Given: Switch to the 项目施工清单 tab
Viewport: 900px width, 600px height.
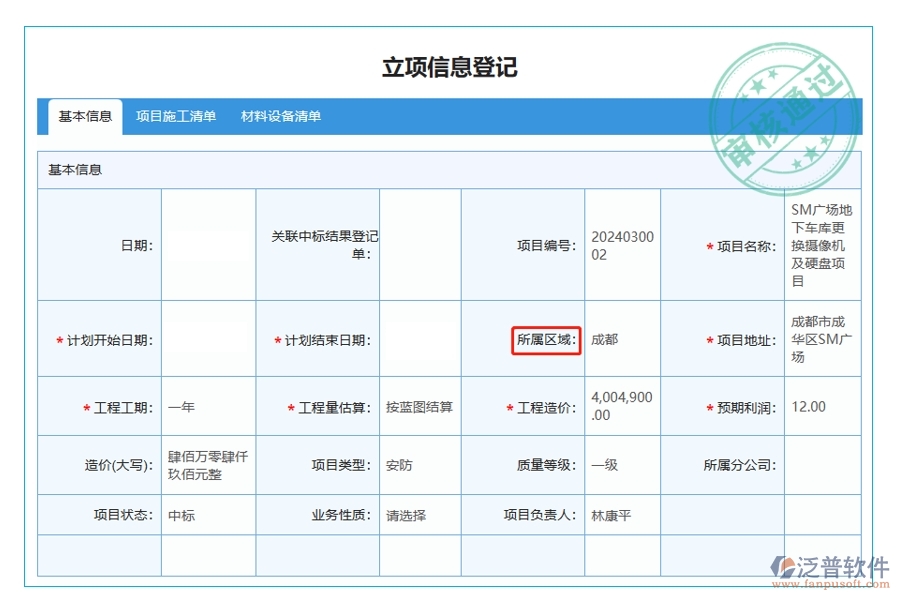Looking at the screenshot, I should pos(176,116).
